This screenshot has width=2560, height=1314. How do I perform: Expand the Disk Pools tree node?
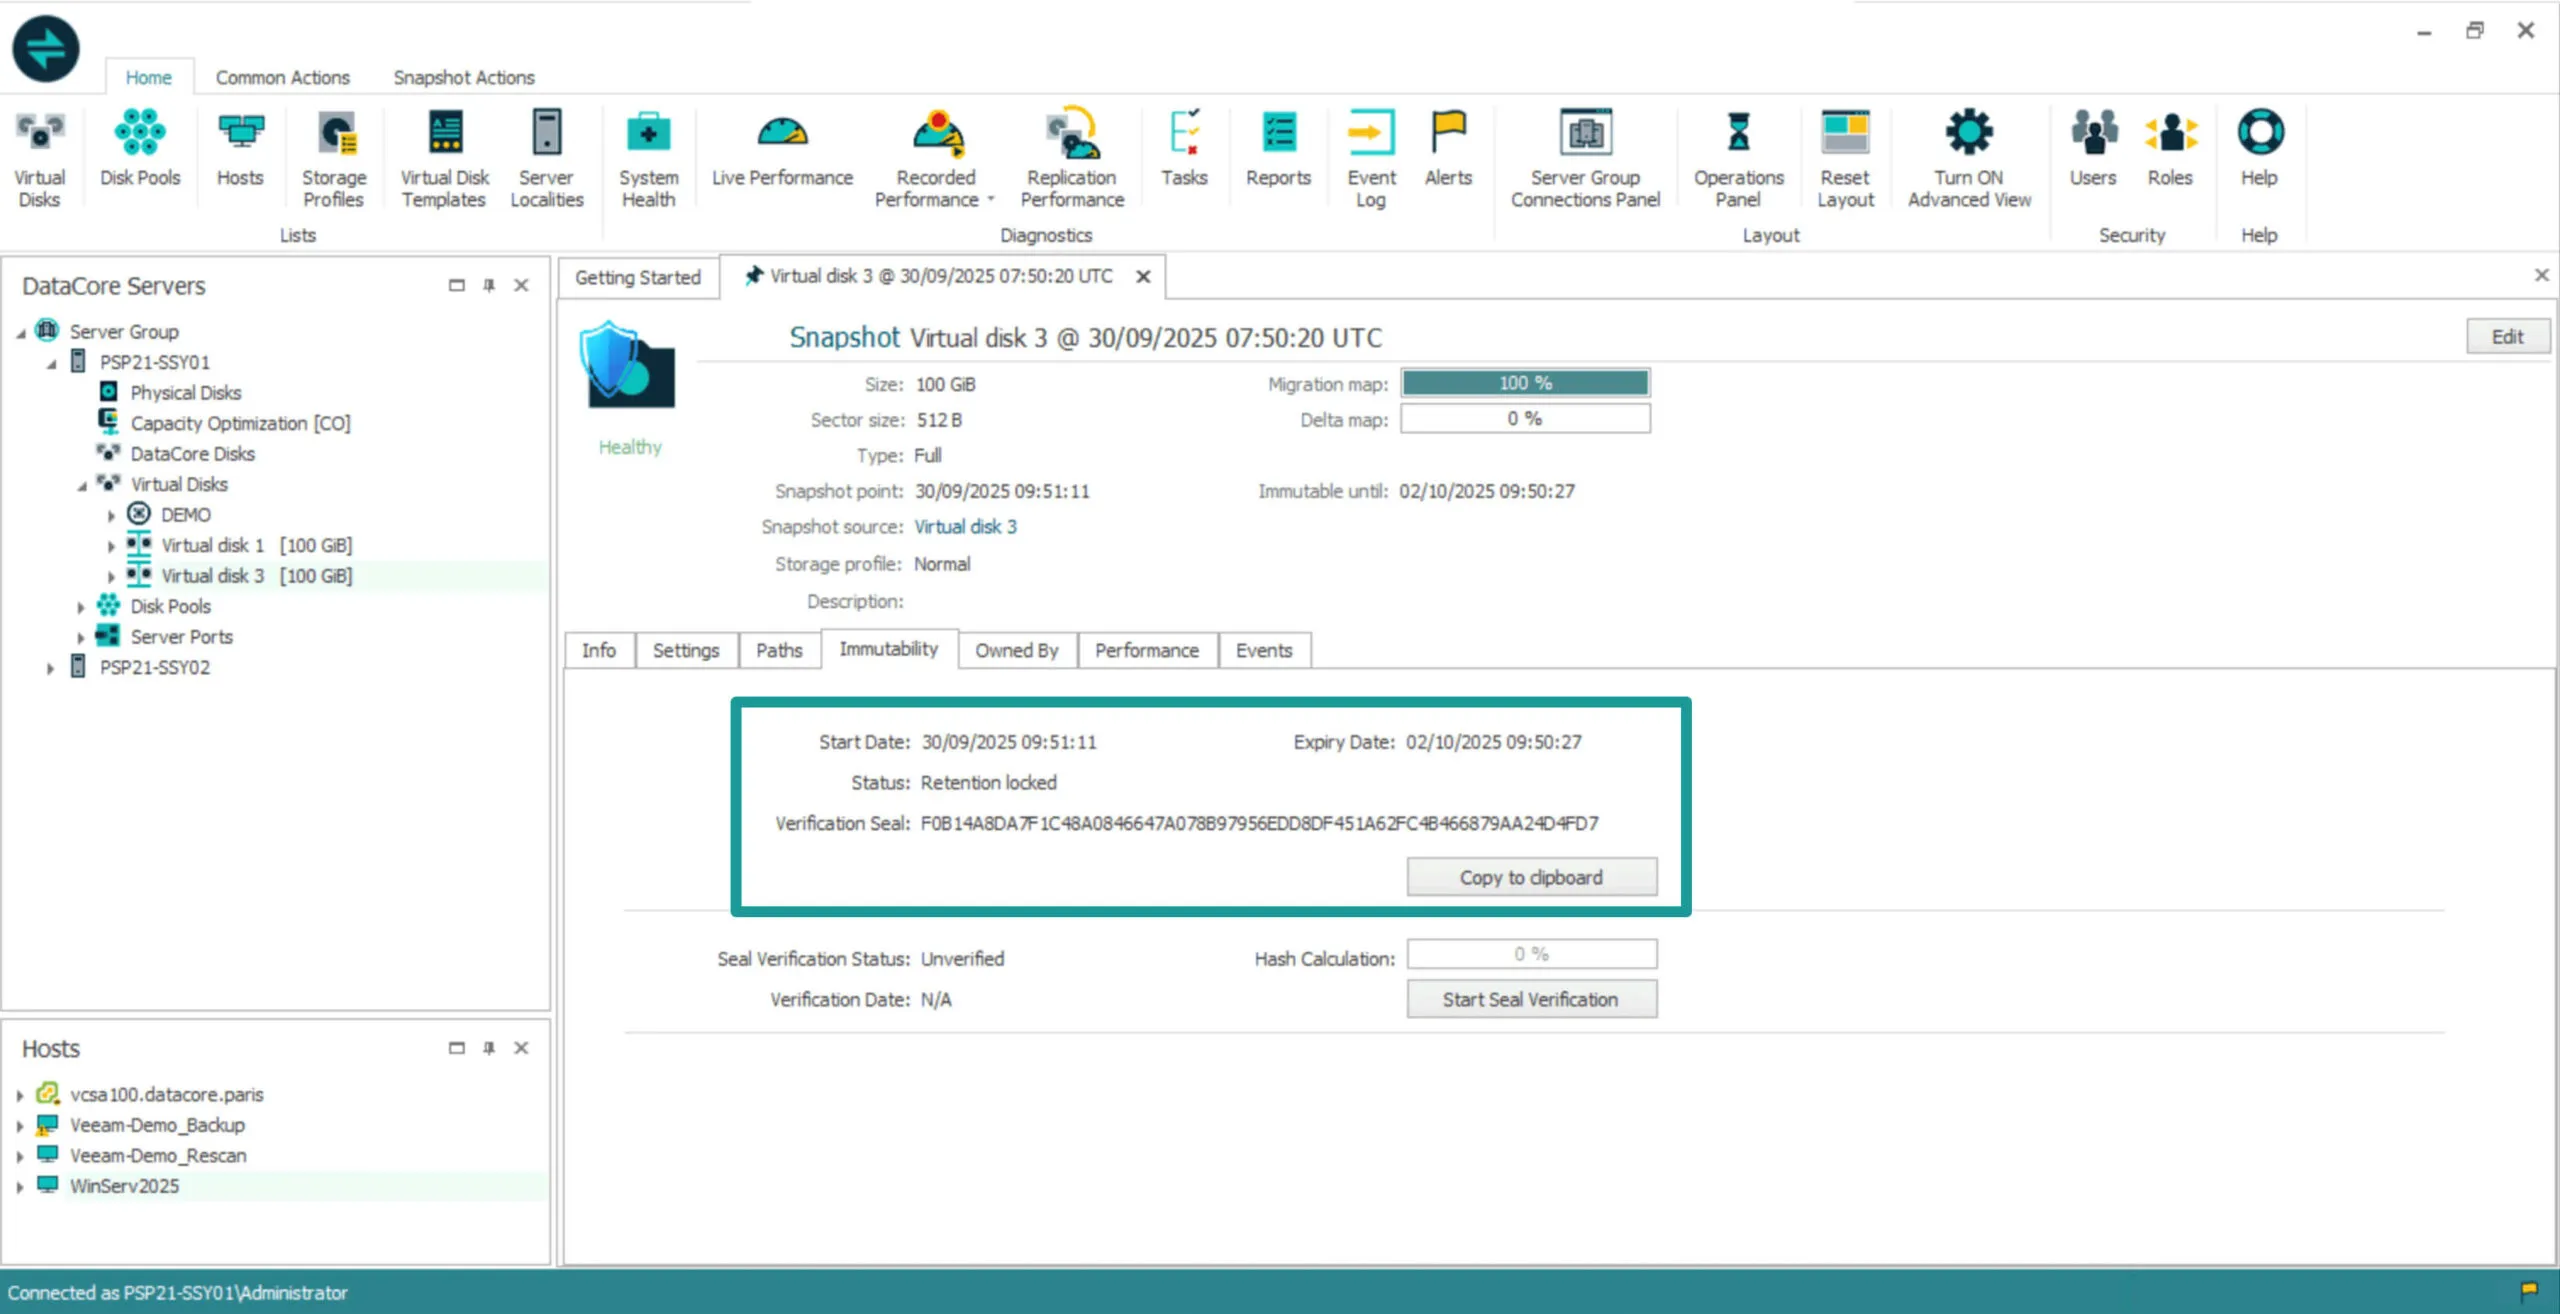pos(81,607)
